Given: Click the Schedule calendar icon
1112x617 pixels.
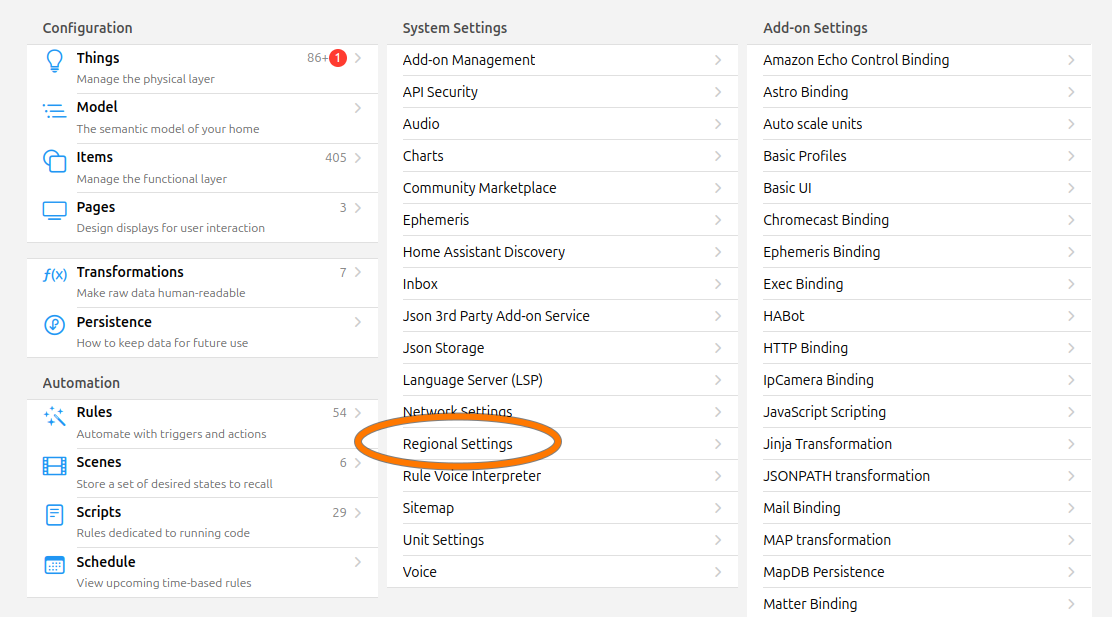Looking at the screenshot, I should pyautogui.click(x=55, y=565).
